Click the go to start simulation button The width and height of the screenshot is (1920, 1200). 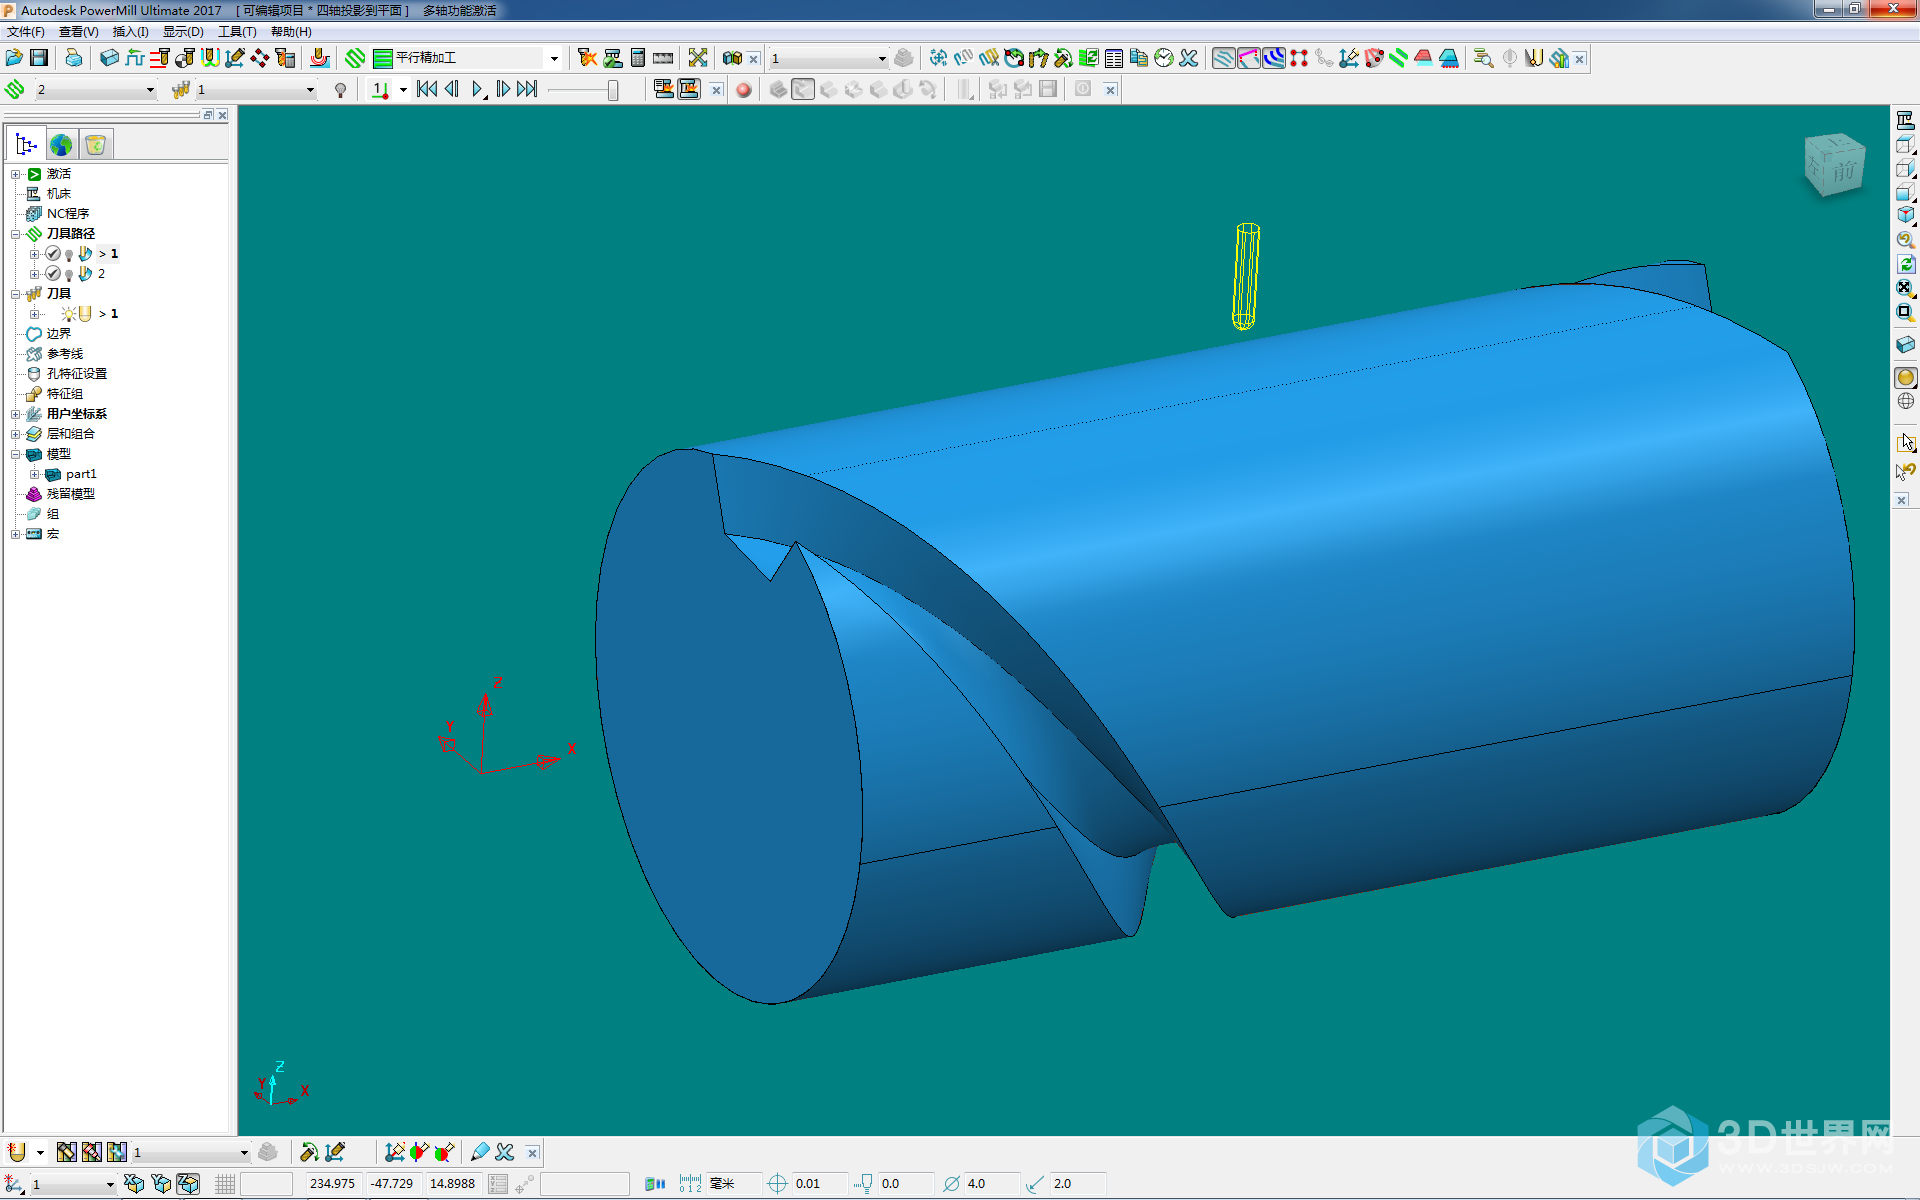click(427, 90)
